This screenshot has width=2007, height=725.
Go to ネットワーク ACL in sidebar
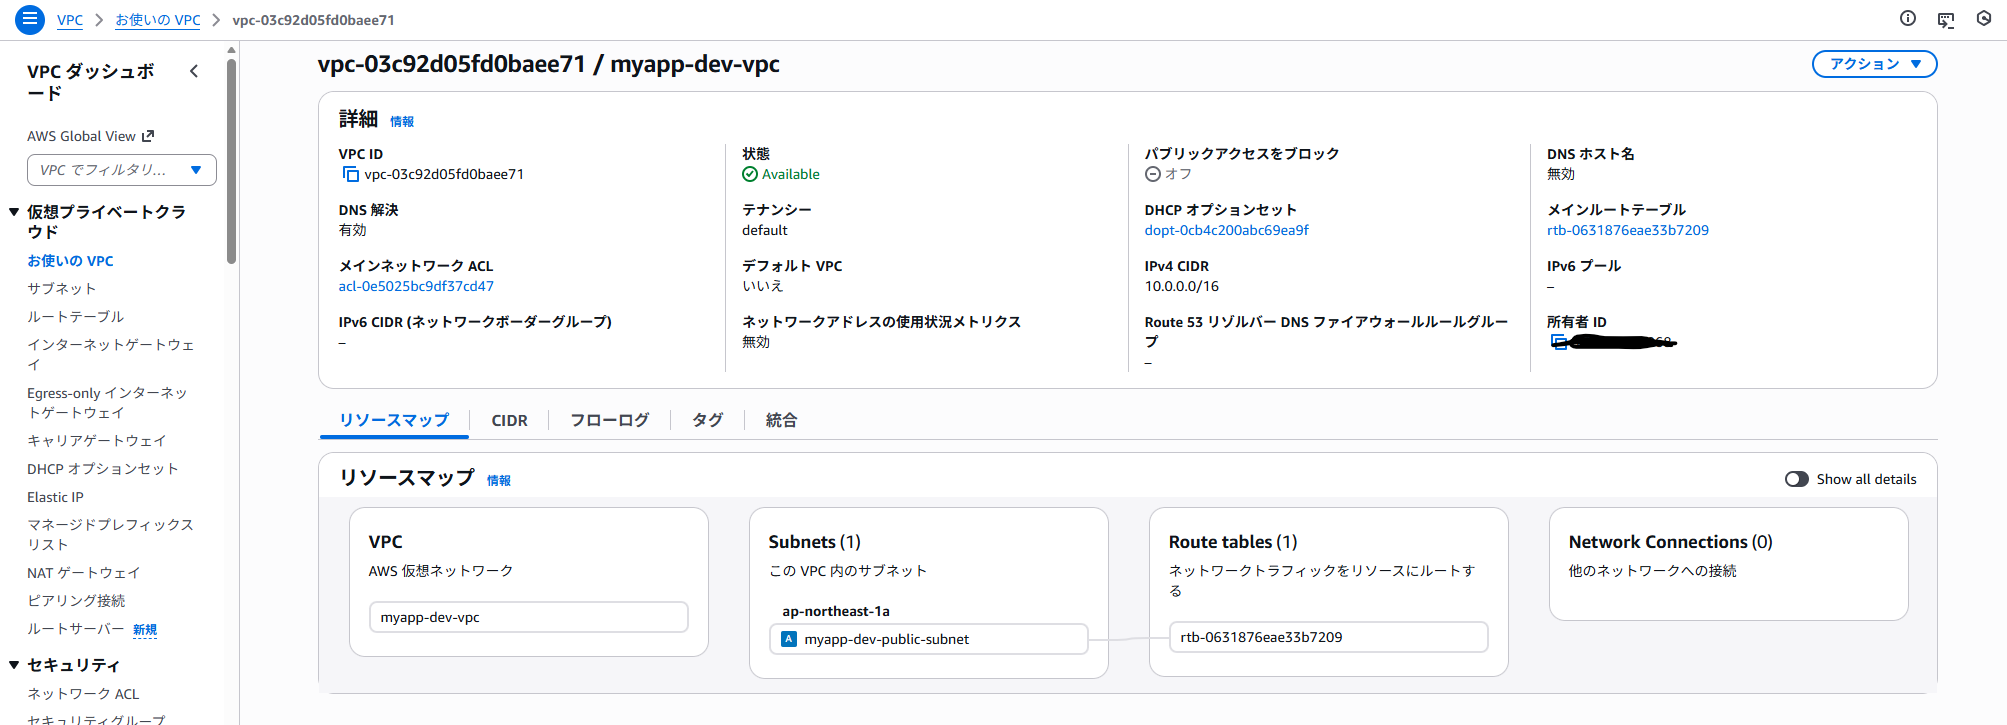click(x=83, y=694)
